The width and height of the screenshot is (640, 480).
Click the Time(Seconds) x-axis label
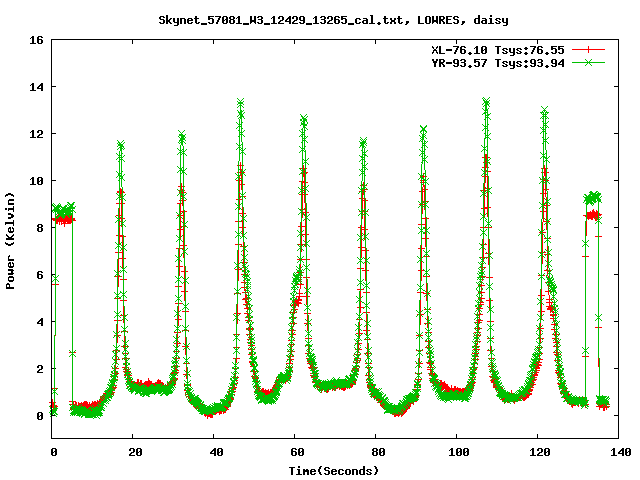click(334, 471)
